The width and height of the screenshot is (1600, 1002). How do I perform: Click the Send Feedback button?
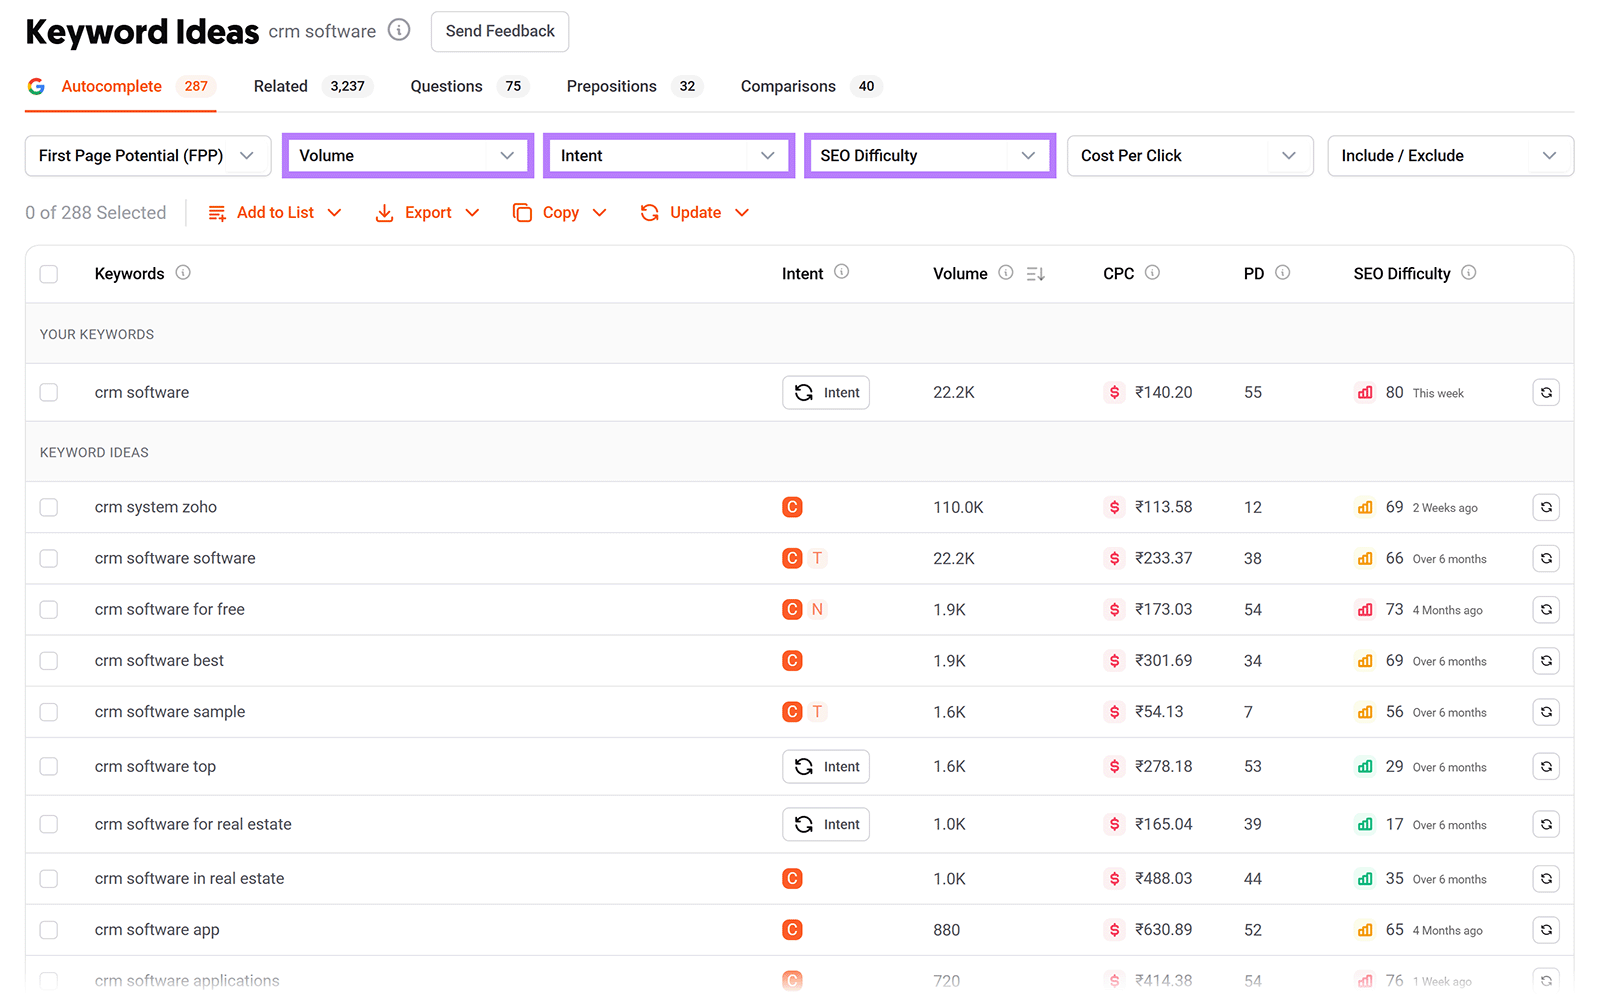499,31
